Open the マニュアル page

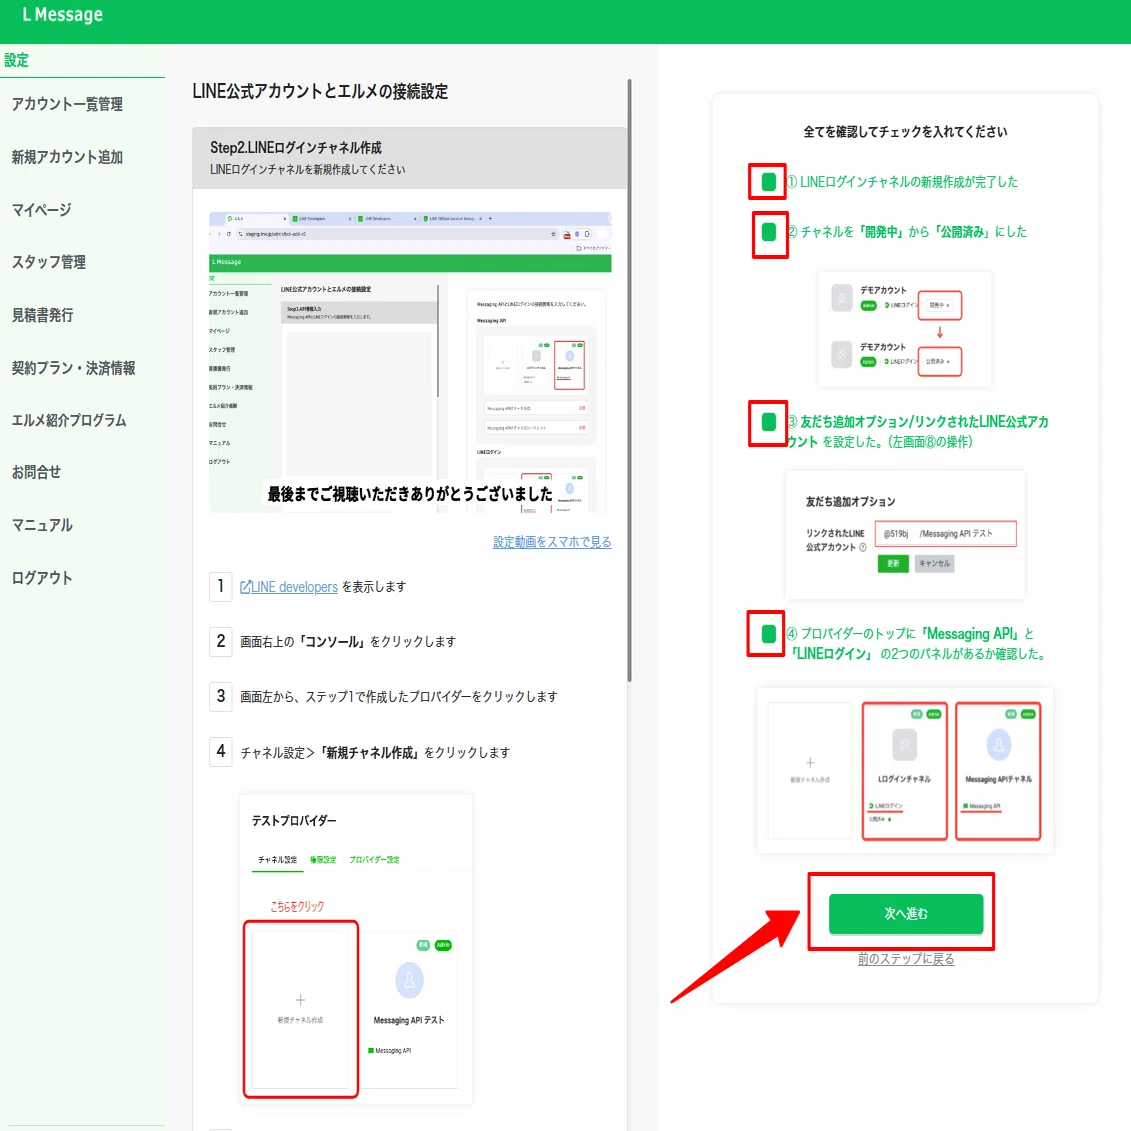click(x=42, y=525)
